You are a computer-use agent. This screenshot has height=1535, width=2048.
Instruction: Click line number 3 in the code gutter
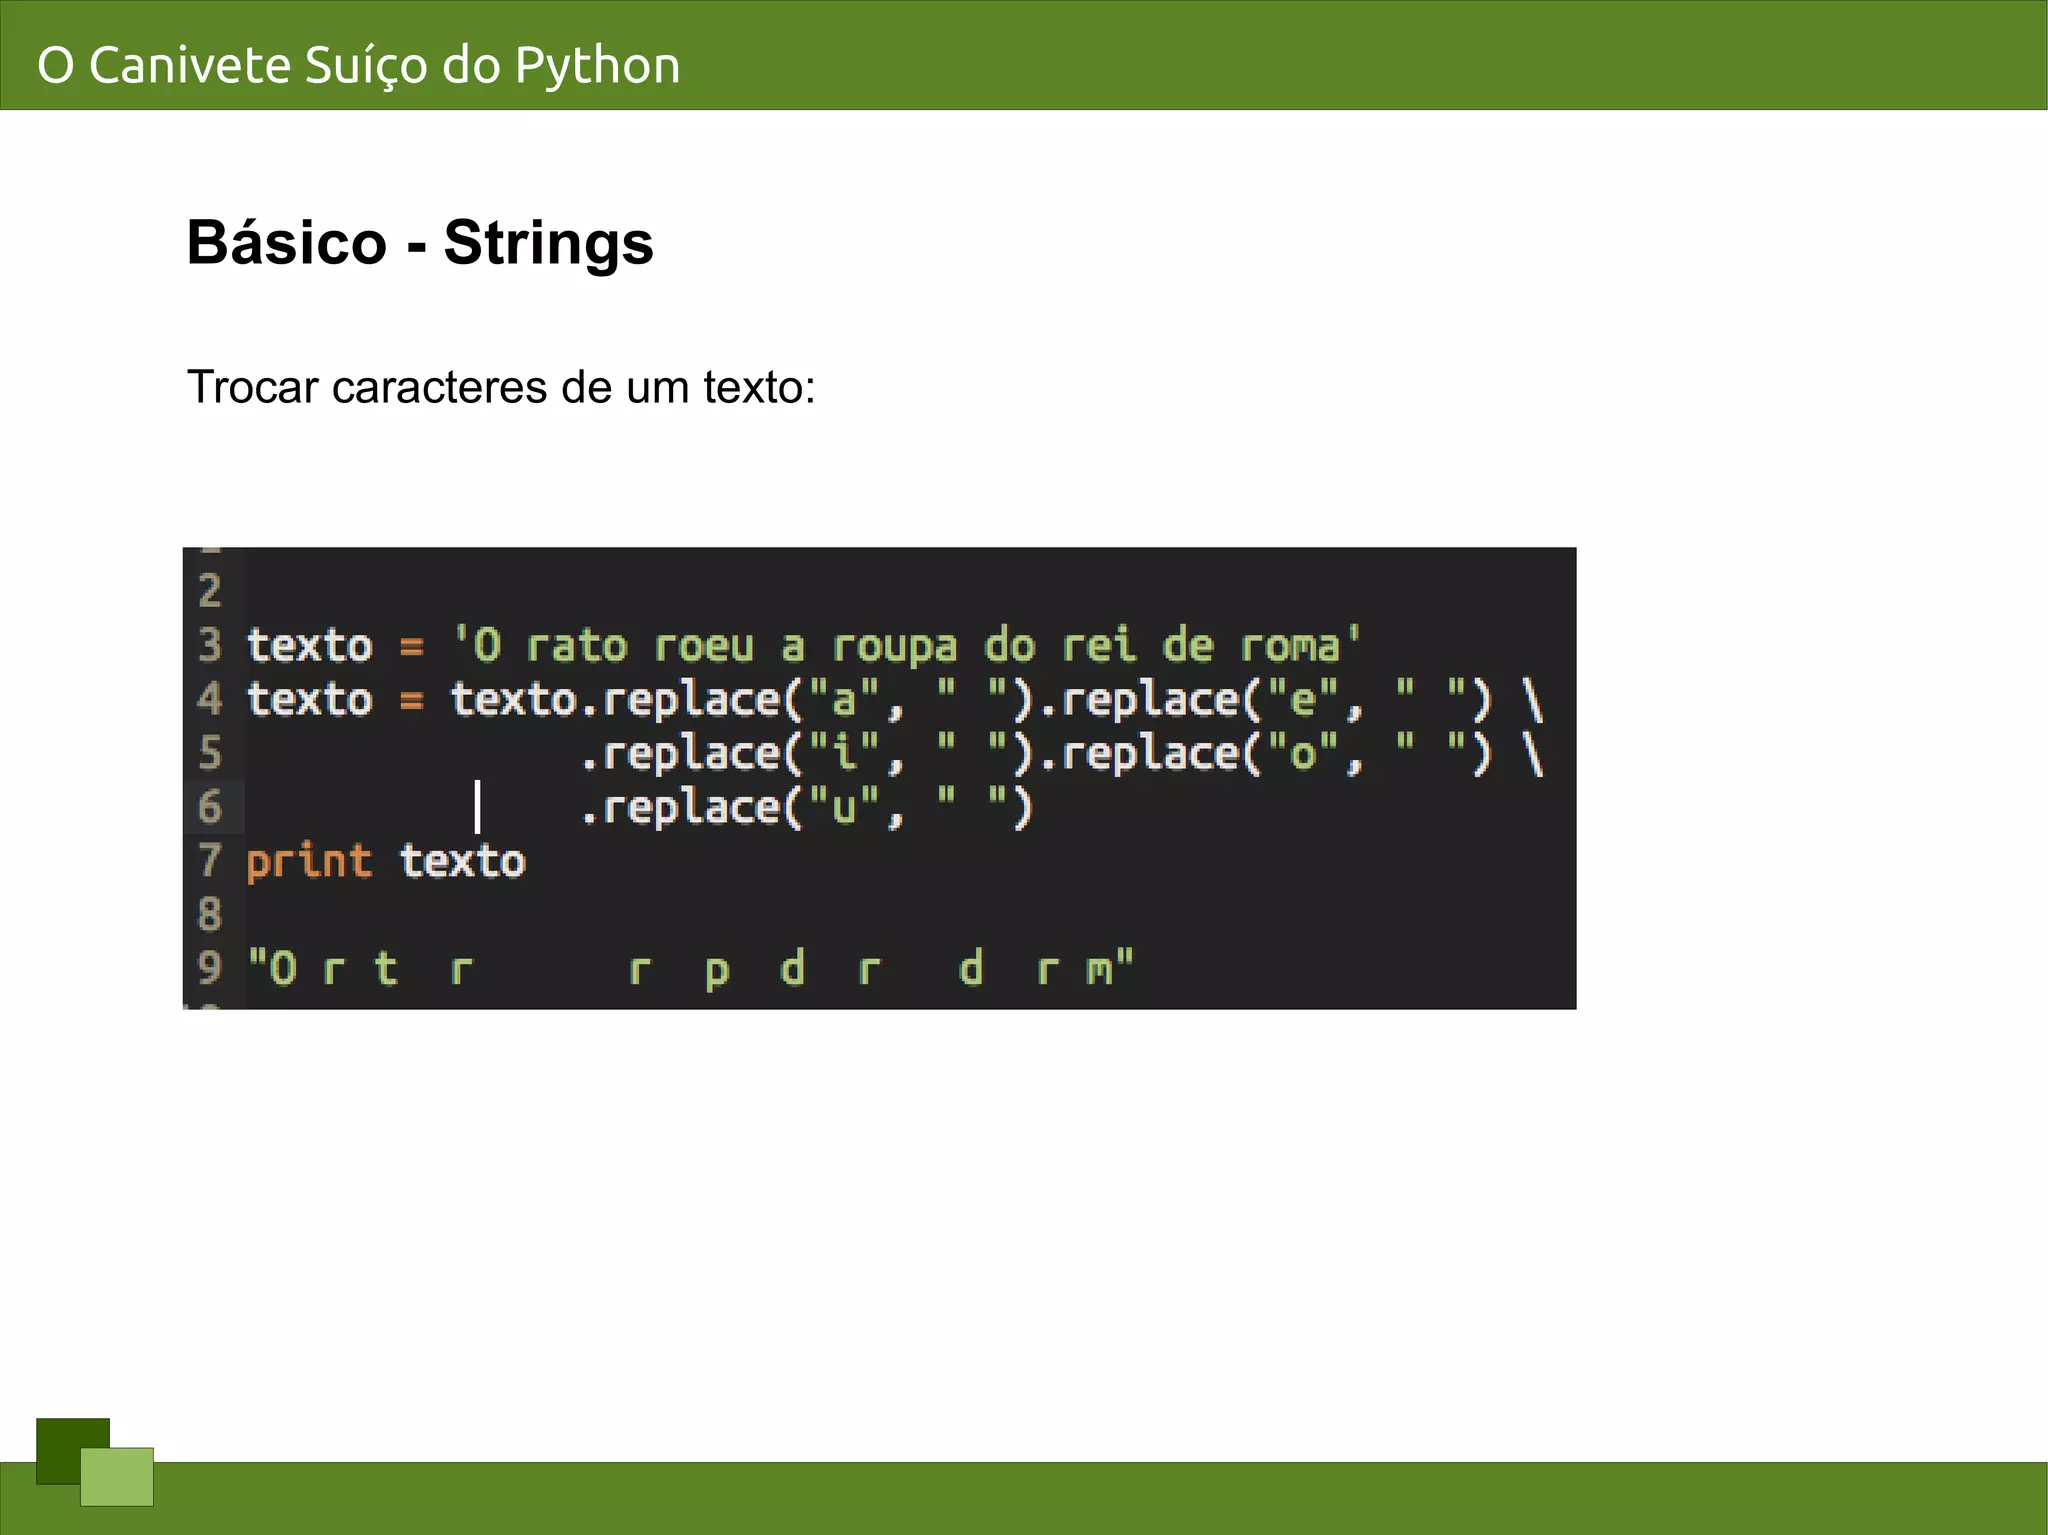[x=210, y=645]
